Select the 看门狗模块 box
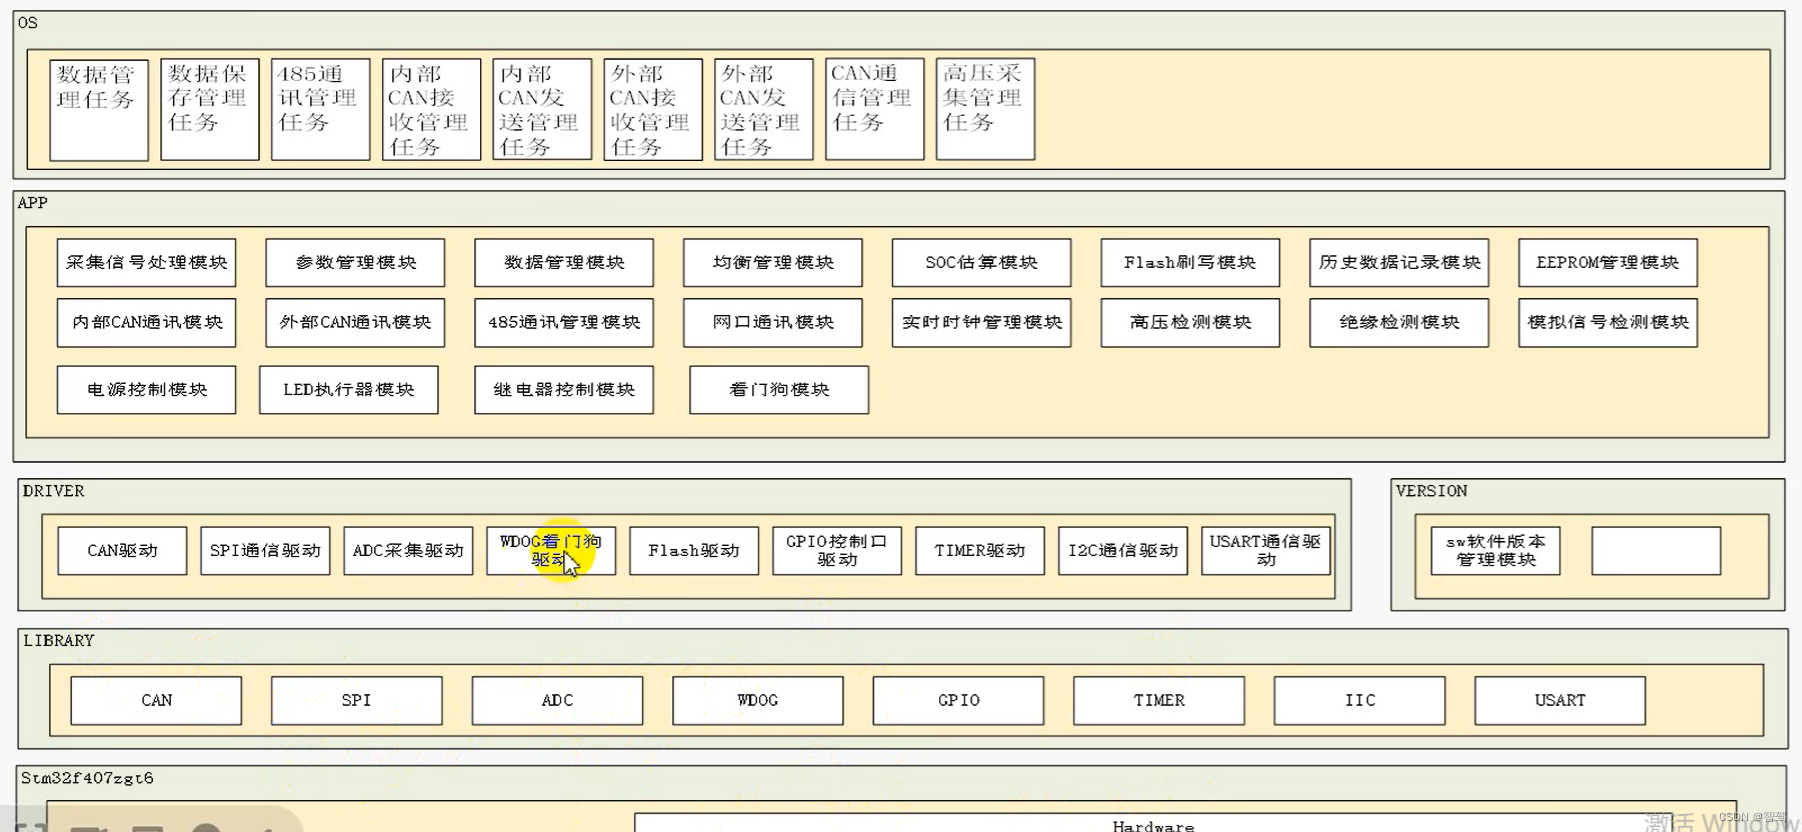This screenshot has width=1802, height=832. (x=779, y=390)
